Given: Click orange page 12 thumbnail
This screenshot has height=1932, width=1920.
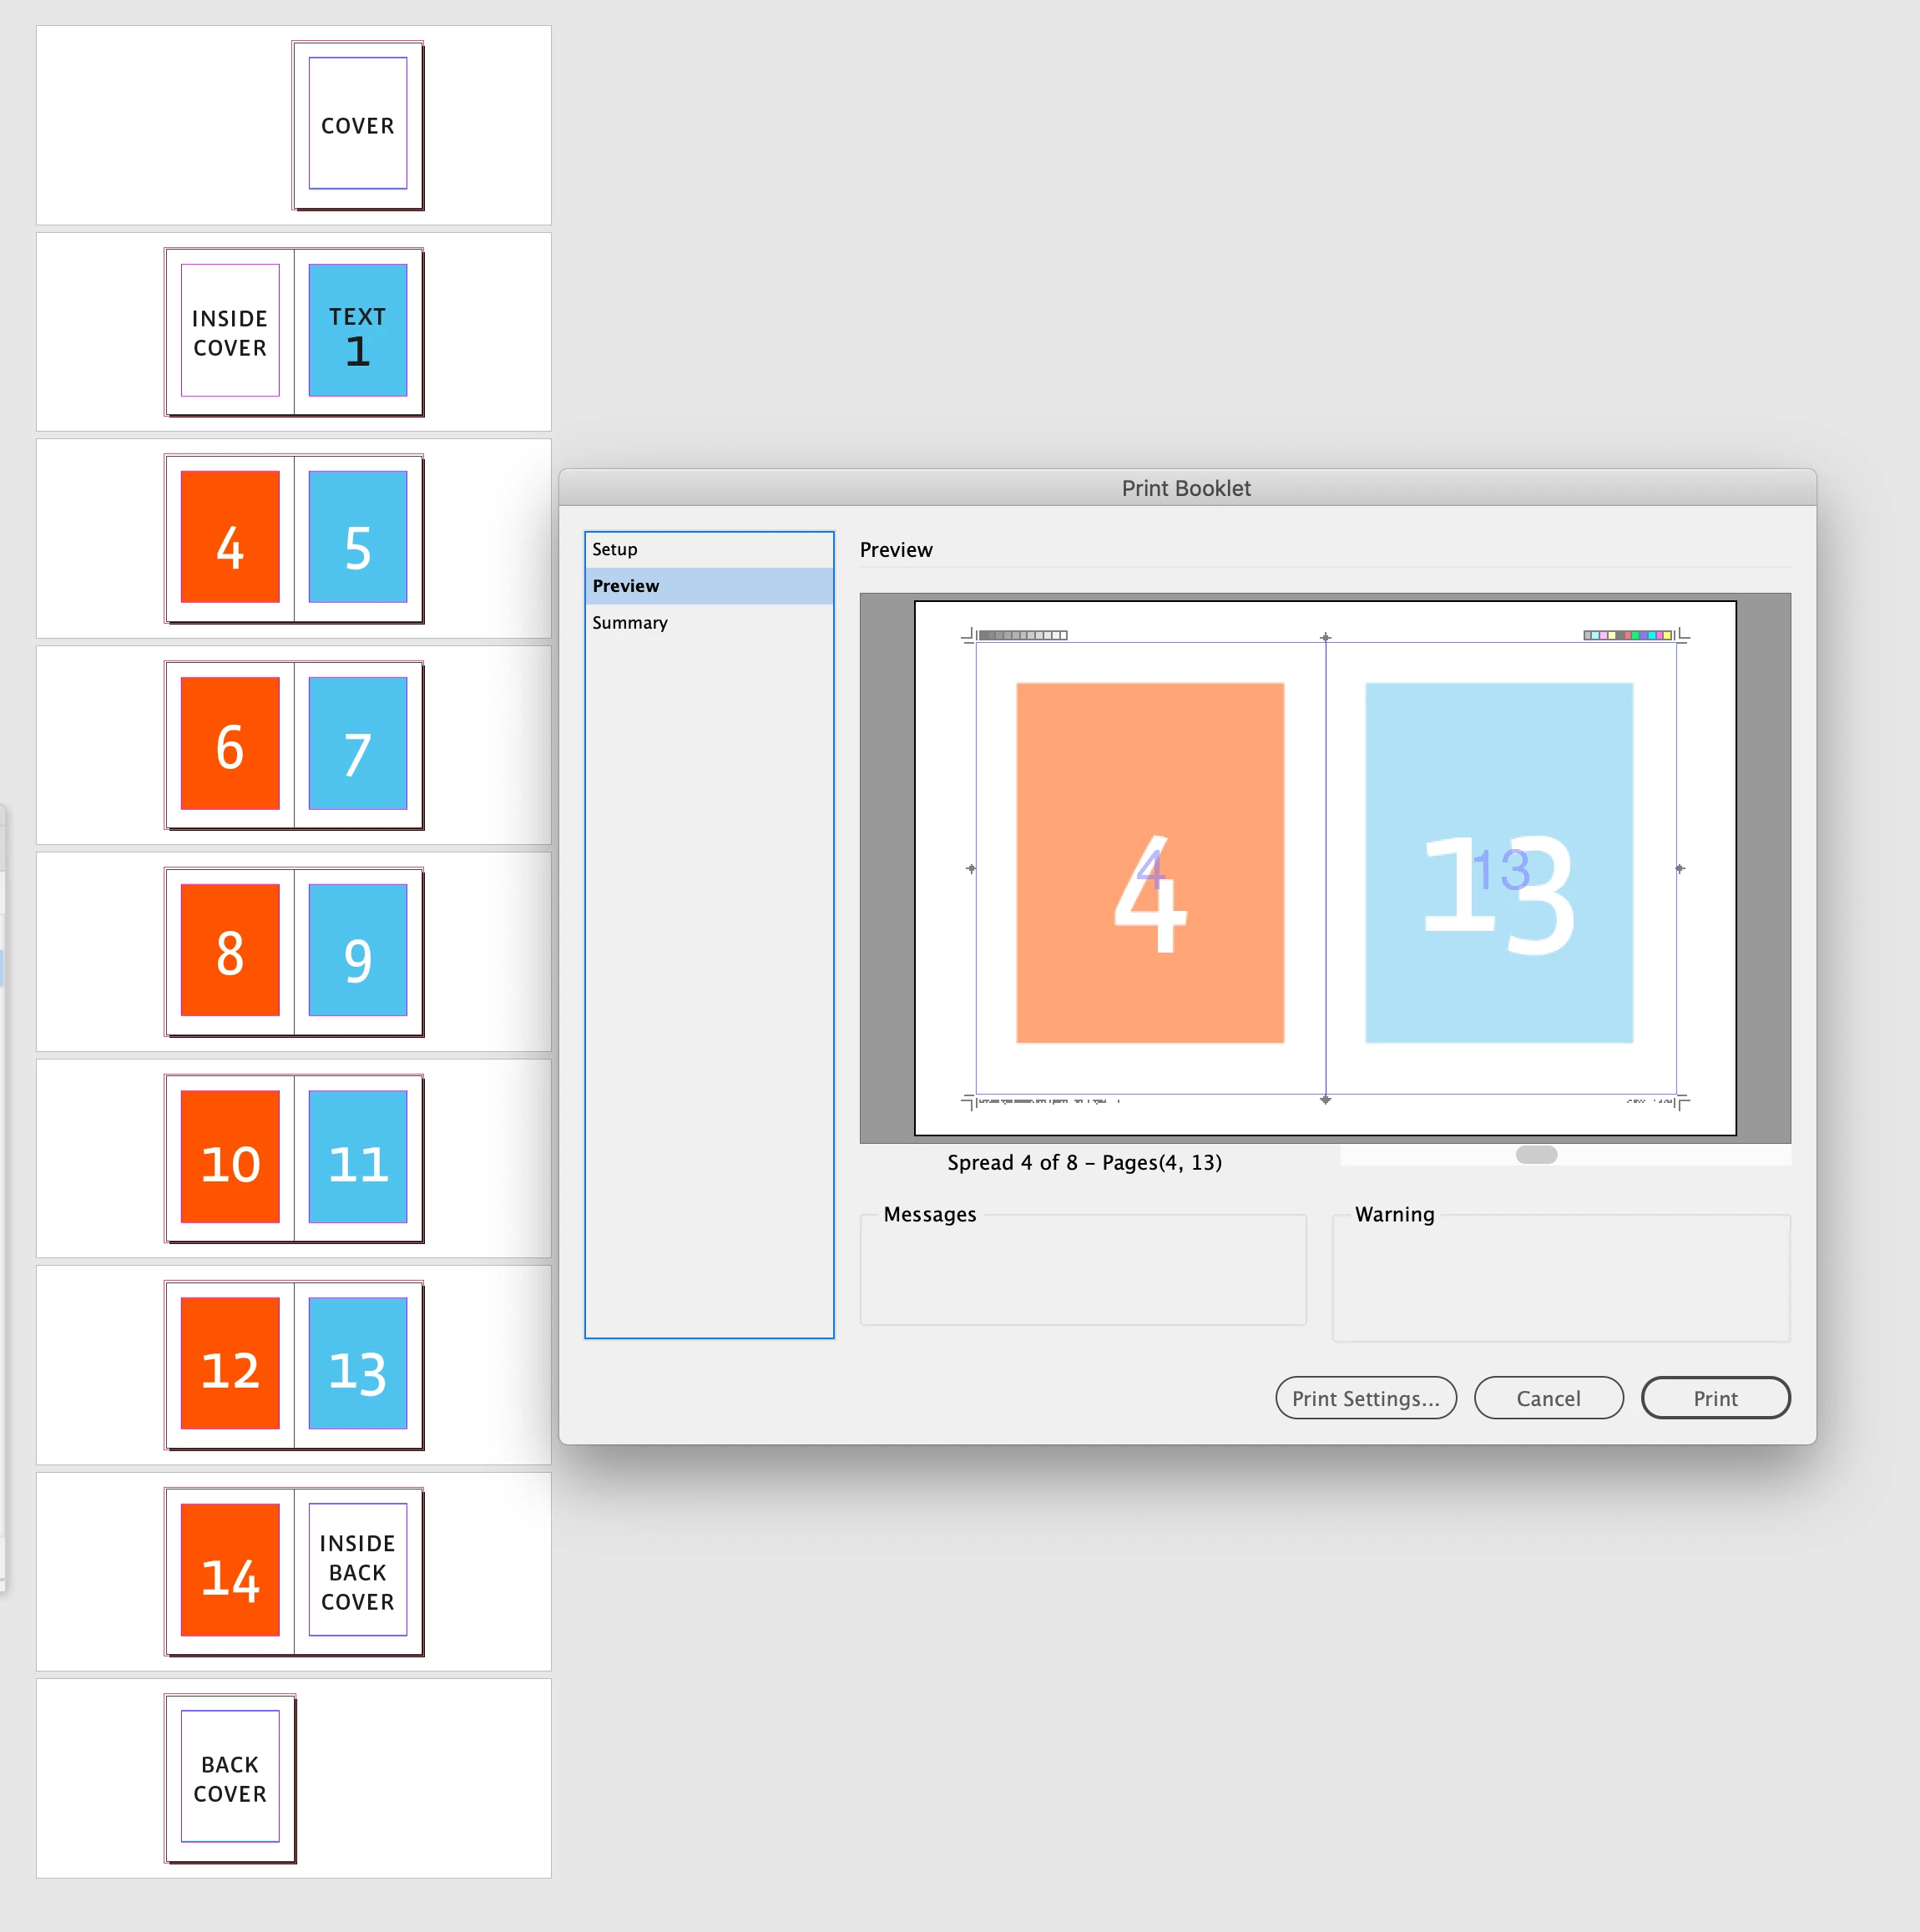Looking at the screenshot, I should [230, 1364].
